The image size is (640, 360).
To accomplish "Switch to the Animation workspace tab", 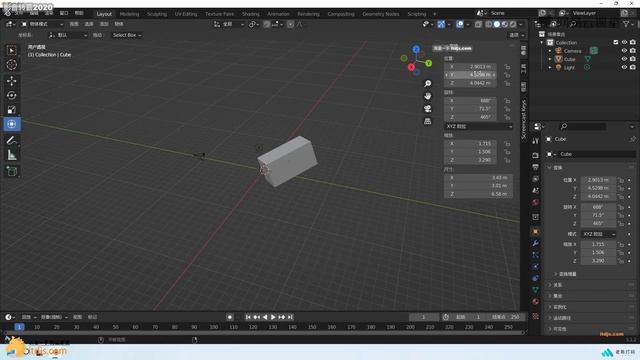I will coord(278,14).
